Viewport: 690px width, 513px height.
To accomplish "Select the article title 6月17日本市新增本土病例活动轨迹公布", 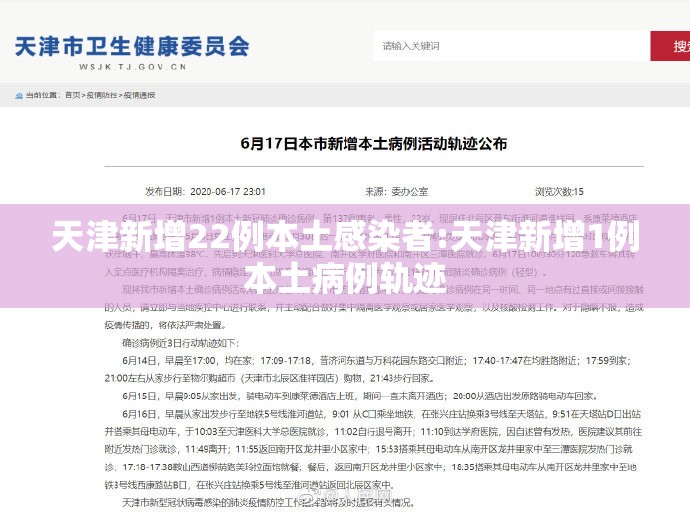I will [374, 143].
